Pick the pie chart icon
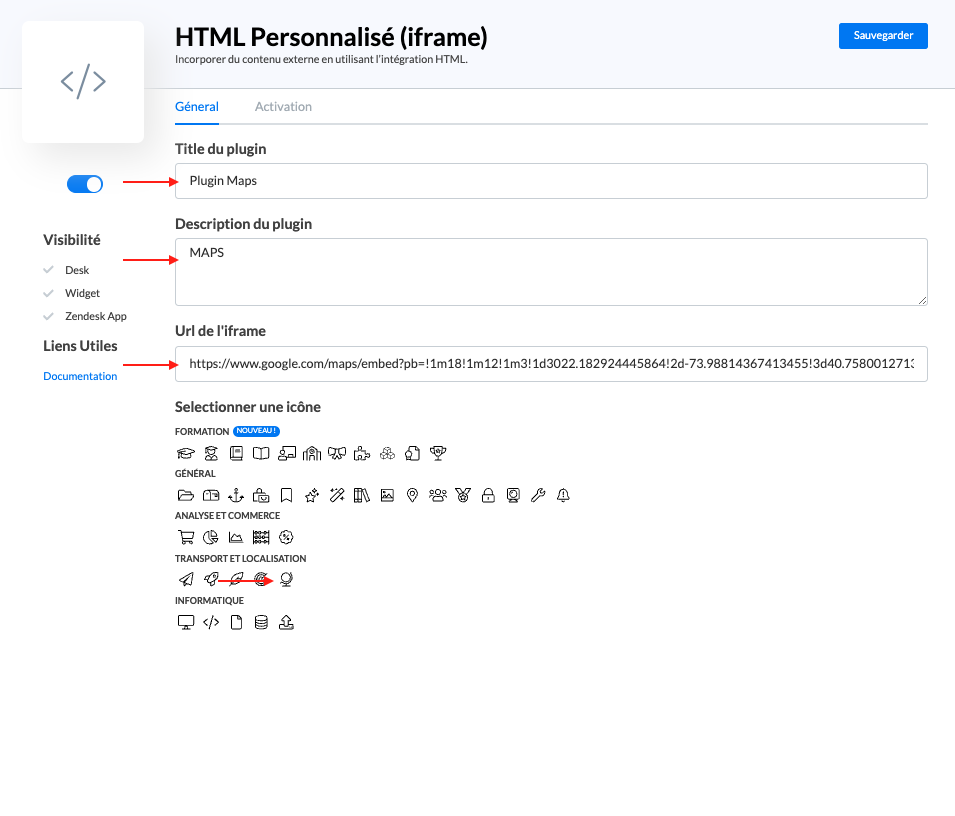This screenshot has width=955, height=816. point(211,537)
